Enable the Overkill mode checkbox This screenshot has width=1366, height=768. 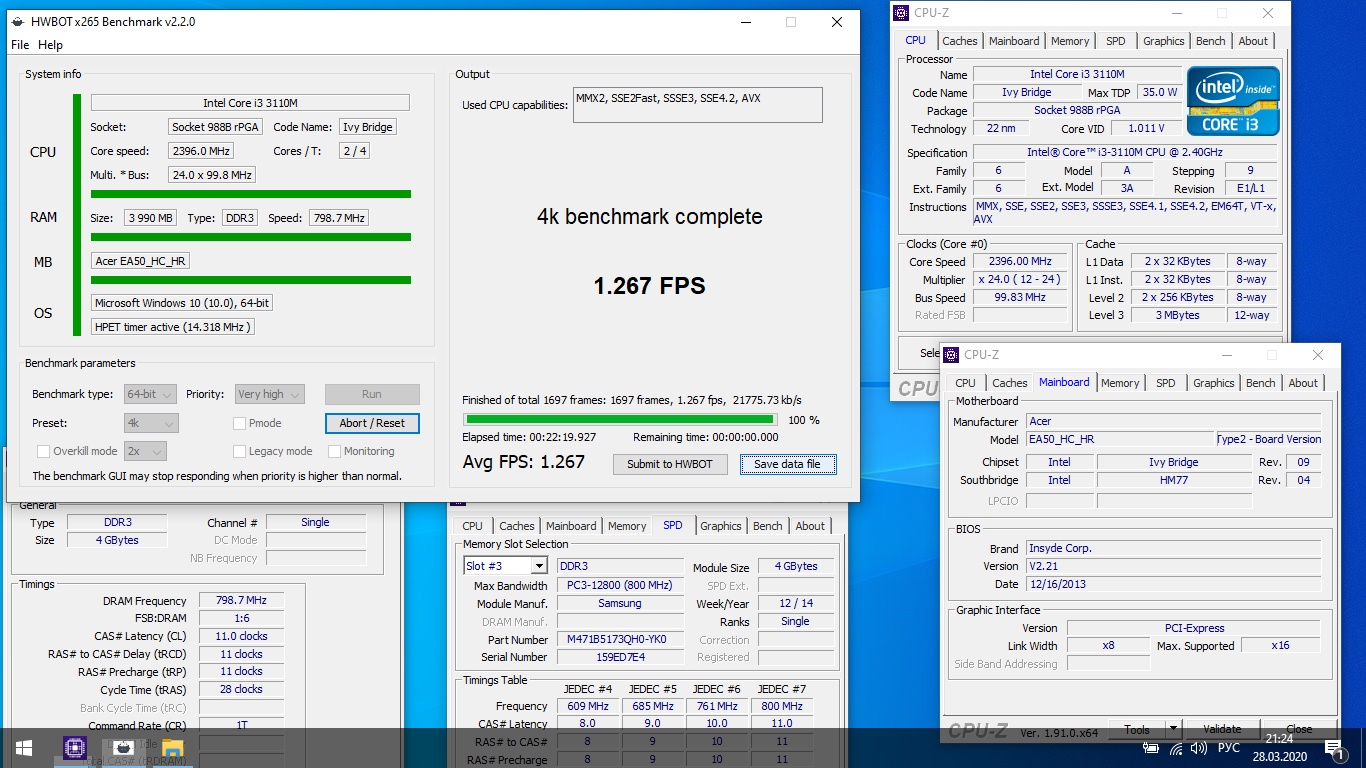(x=43, y=451)
